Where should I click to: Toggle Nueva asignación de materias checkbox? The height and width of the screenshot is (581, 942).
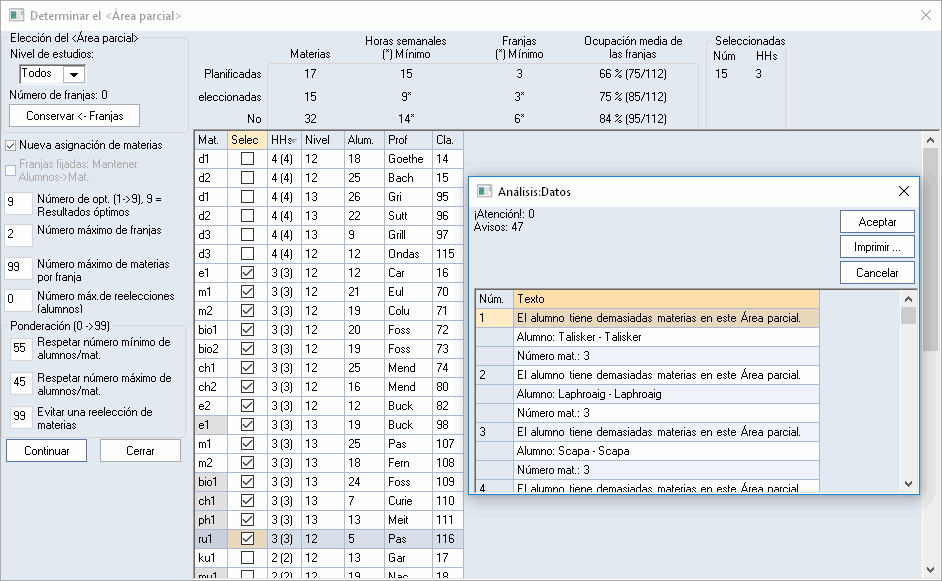point(10,145)
